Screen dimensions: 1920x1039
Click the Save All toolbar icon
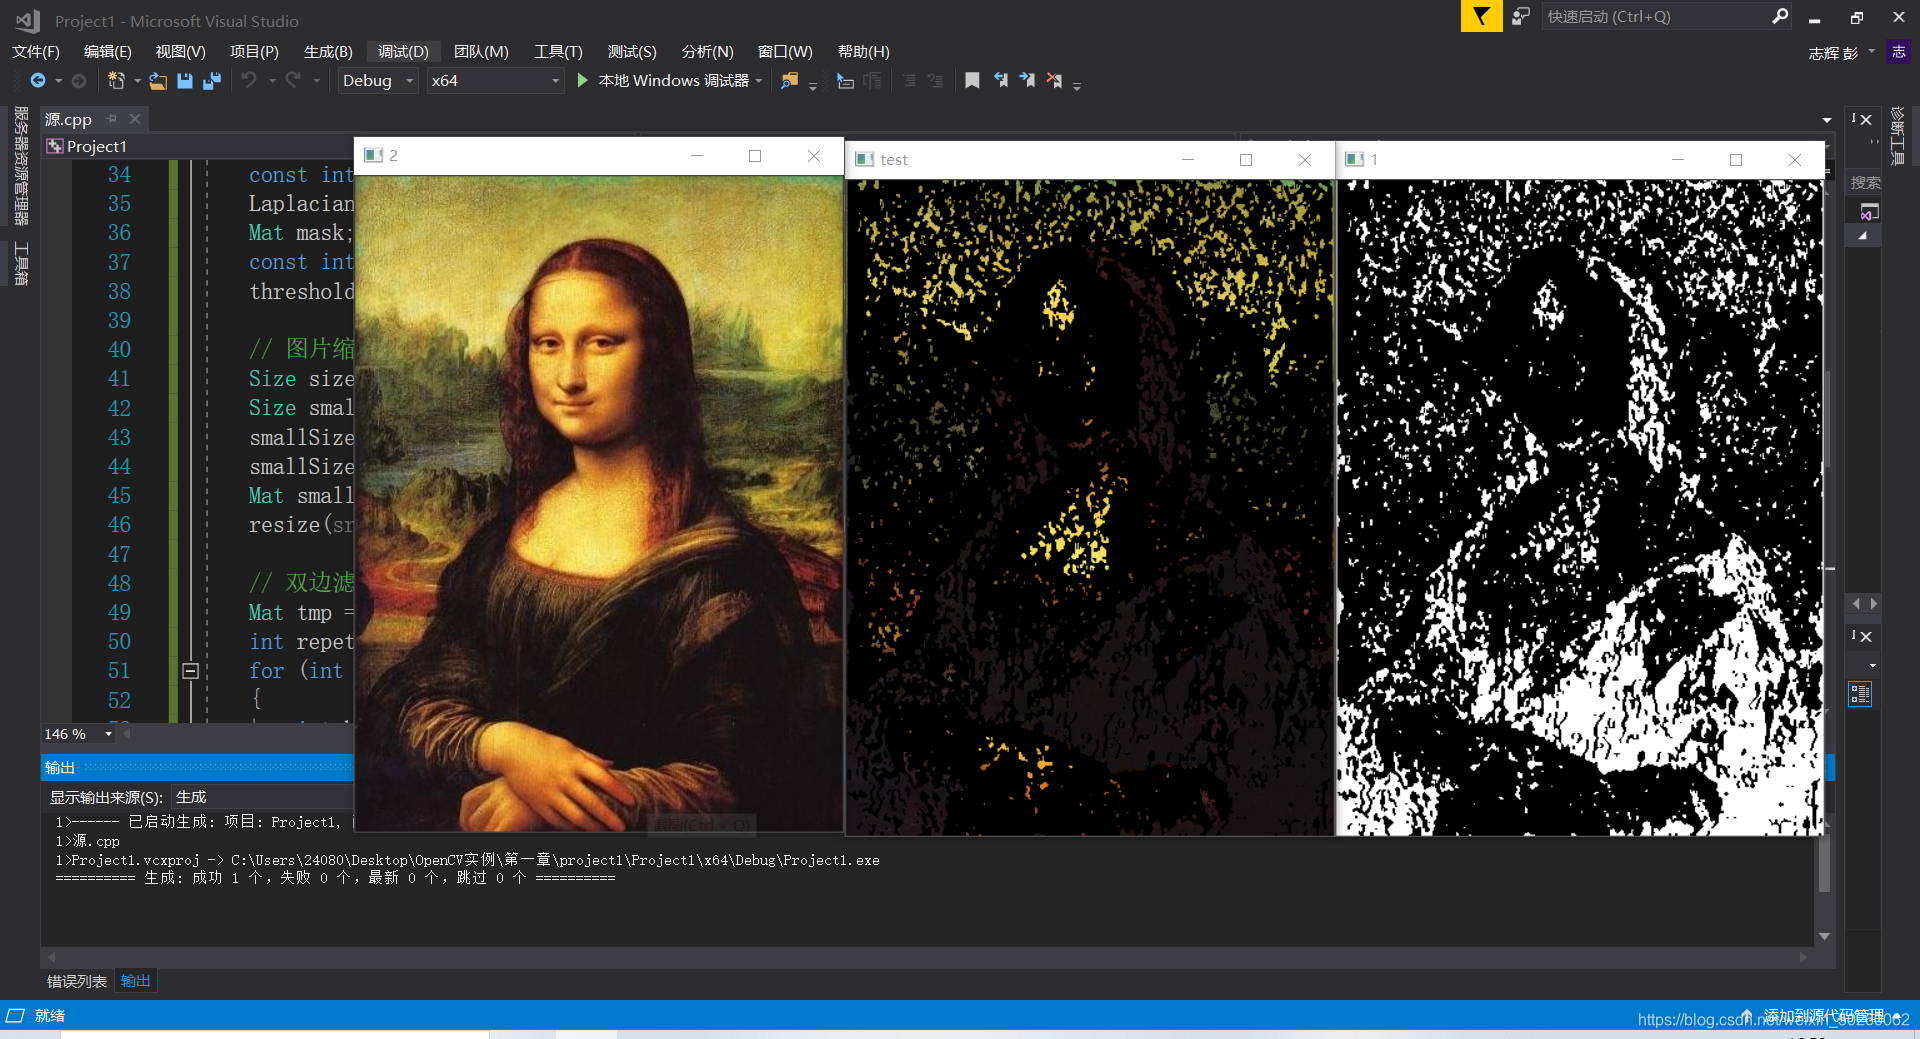211,81
